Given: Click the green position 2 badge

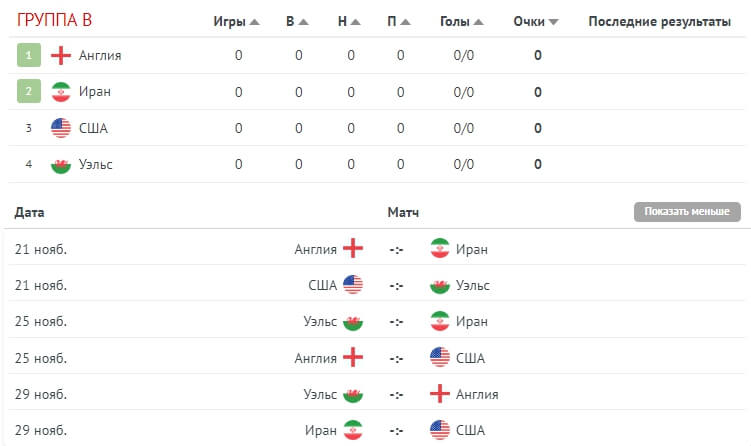Looking at the screenshot, I should pyautogui.click(x=29, y=91).
